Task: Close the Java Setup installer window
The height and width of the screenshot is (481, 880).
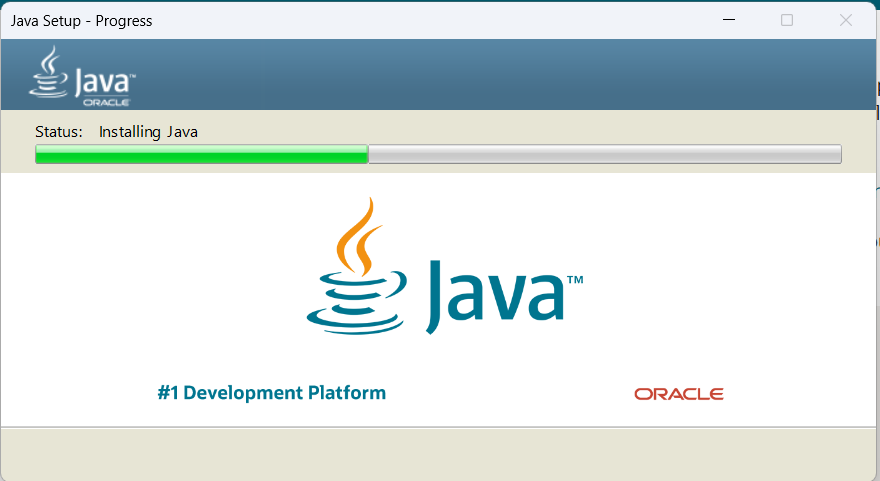Action: (x=845, y=20)
